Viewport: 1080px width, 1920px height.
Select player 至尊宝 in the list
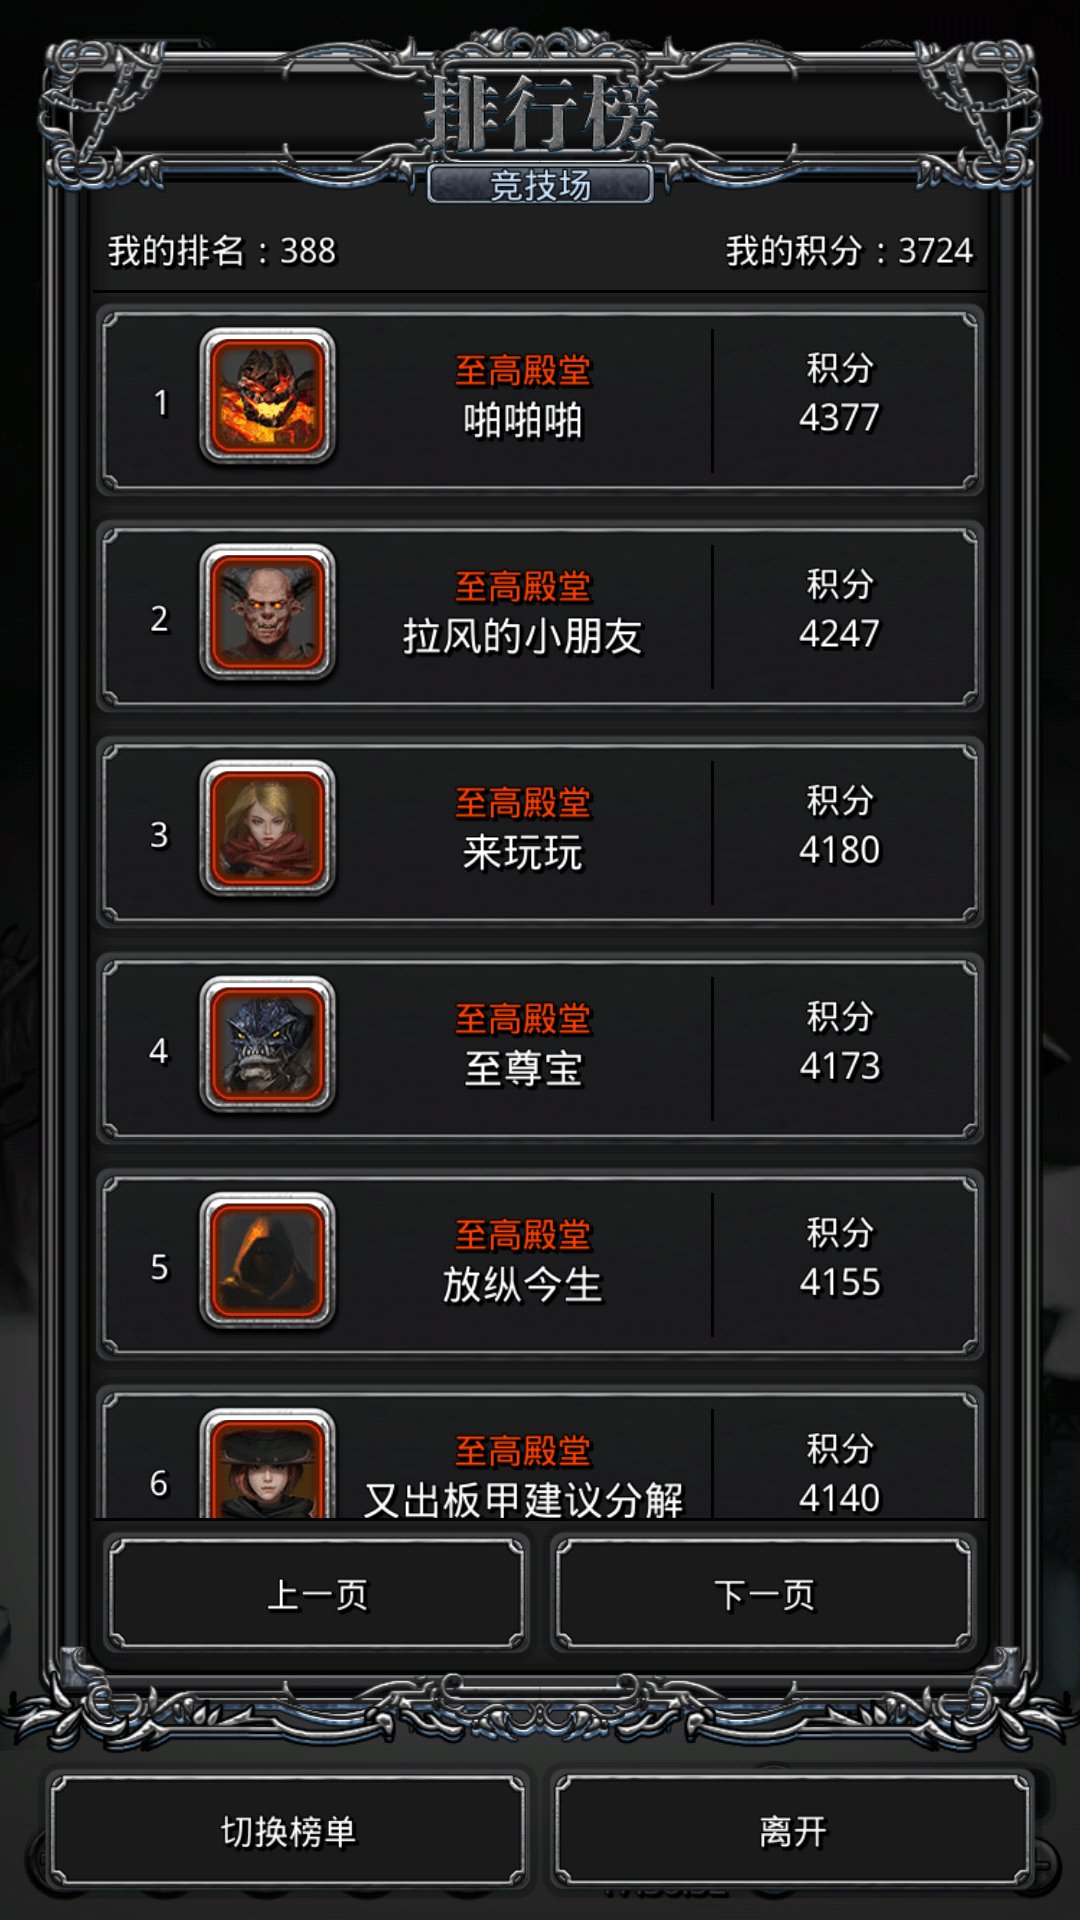pos(523,1069)
